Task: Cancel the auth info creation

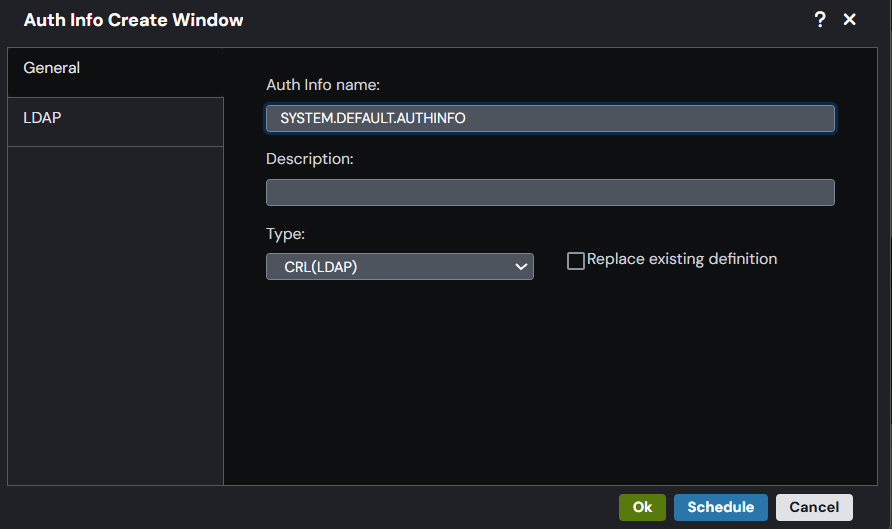Action: click(x=813, y=507)
